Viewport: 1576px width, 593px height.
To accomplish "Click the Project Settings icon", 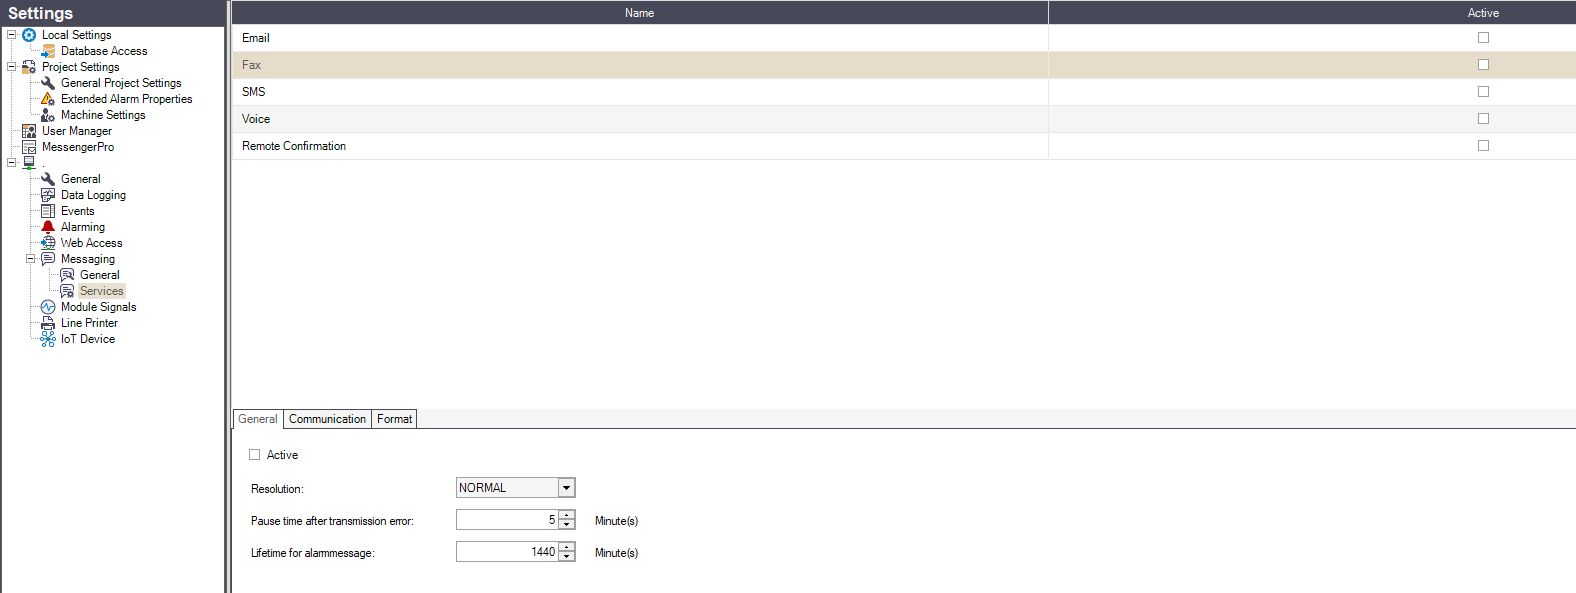I will [x=29, y=67].
